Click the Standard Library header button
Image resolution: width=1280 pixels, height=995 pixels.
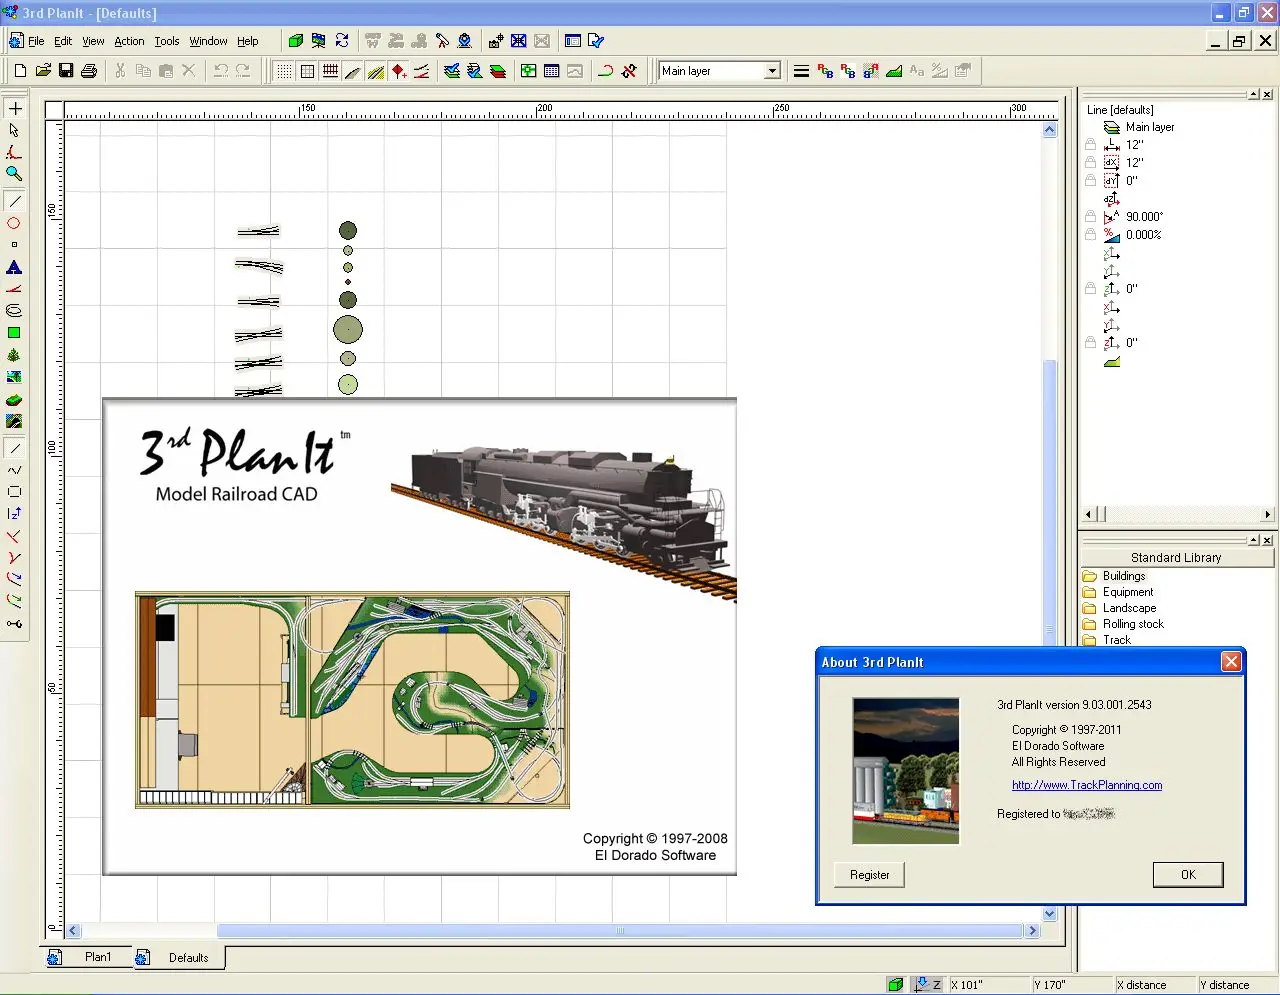tap(1176, 558)
